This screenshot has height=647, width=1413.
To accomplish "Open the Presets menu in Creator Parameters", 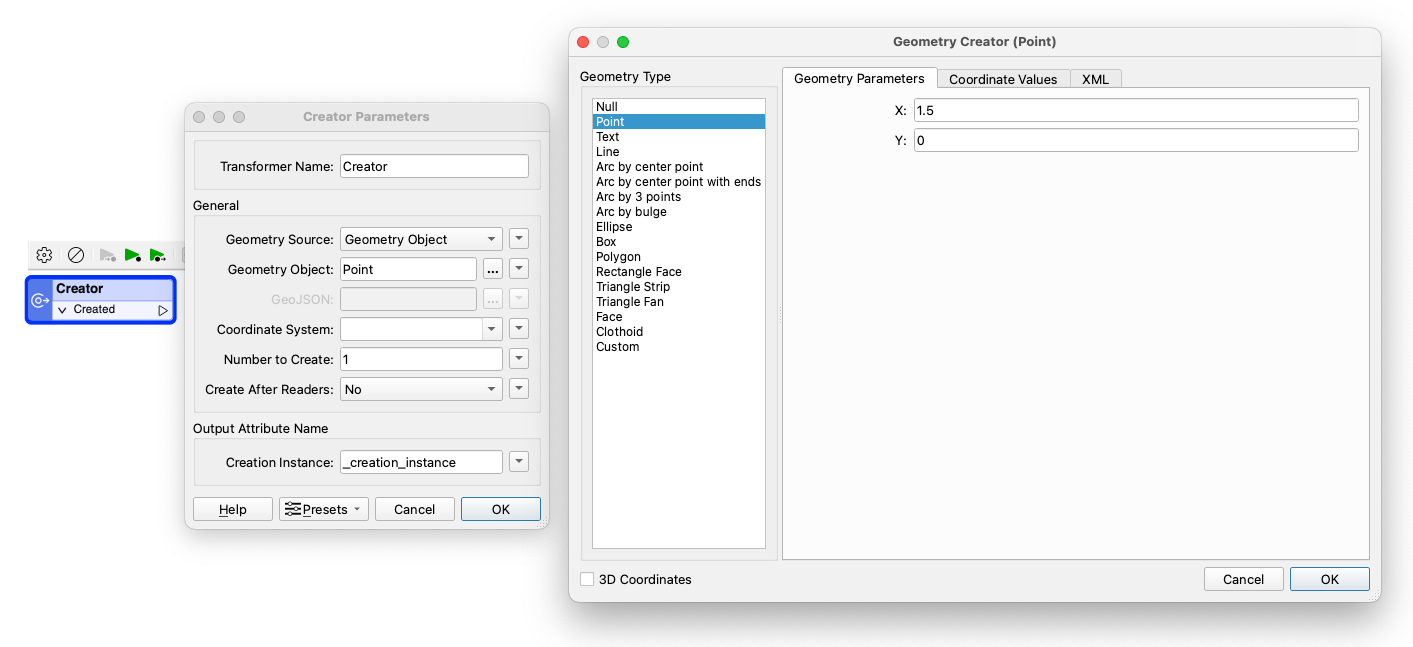I will (325, 509).
